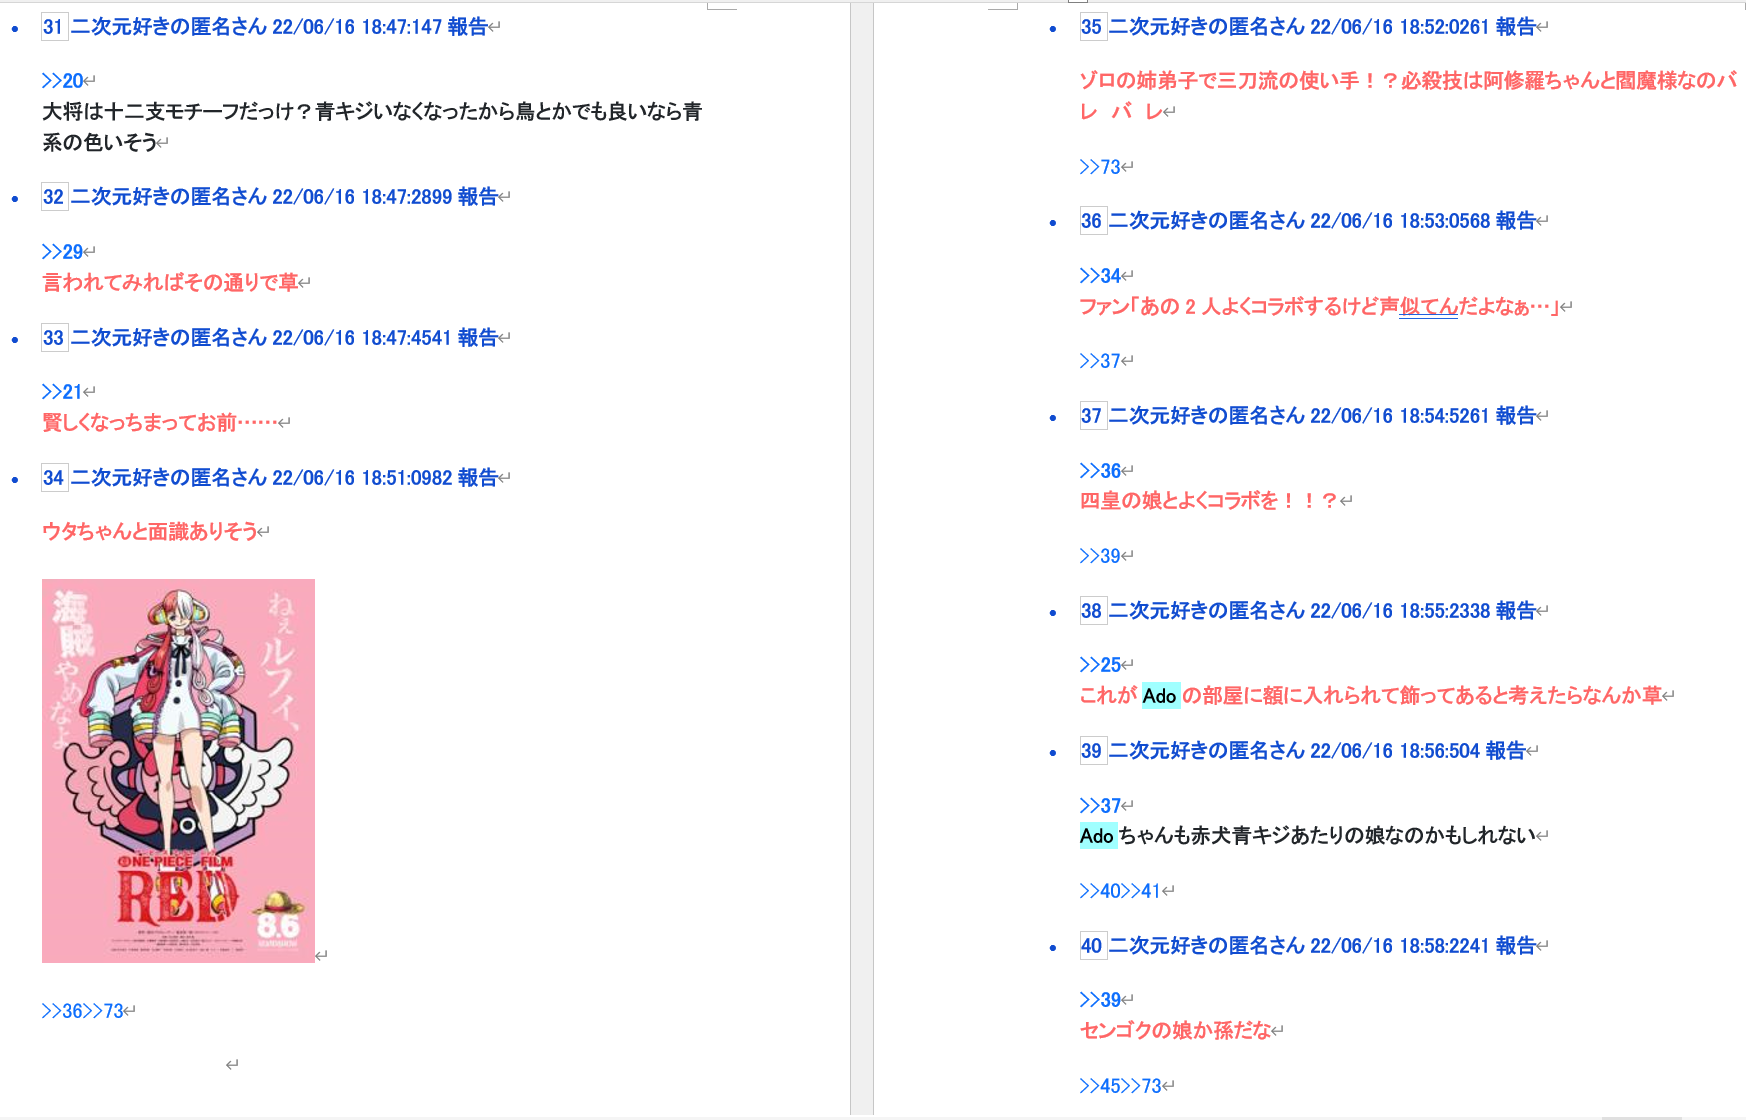
Task: Click 報告 on post 18:47:4541
Action: pos(478,338)
